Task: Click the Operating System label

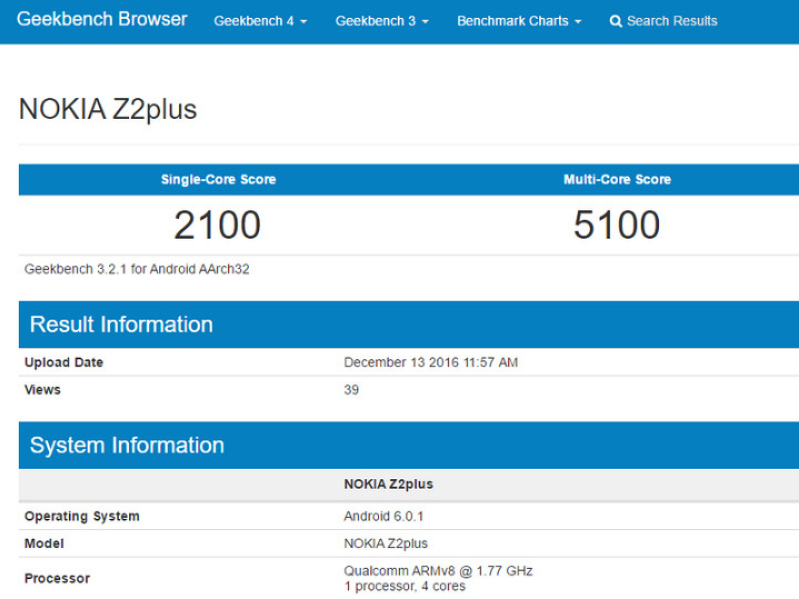Action: click(x=82, y=516)
